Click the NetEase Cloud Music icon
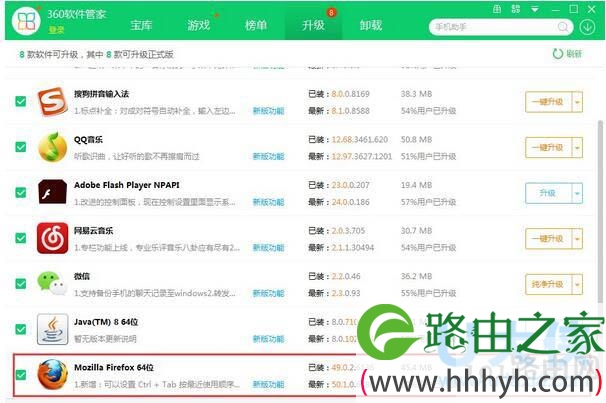This screenshot has height=403, width=606. [53, 238]
